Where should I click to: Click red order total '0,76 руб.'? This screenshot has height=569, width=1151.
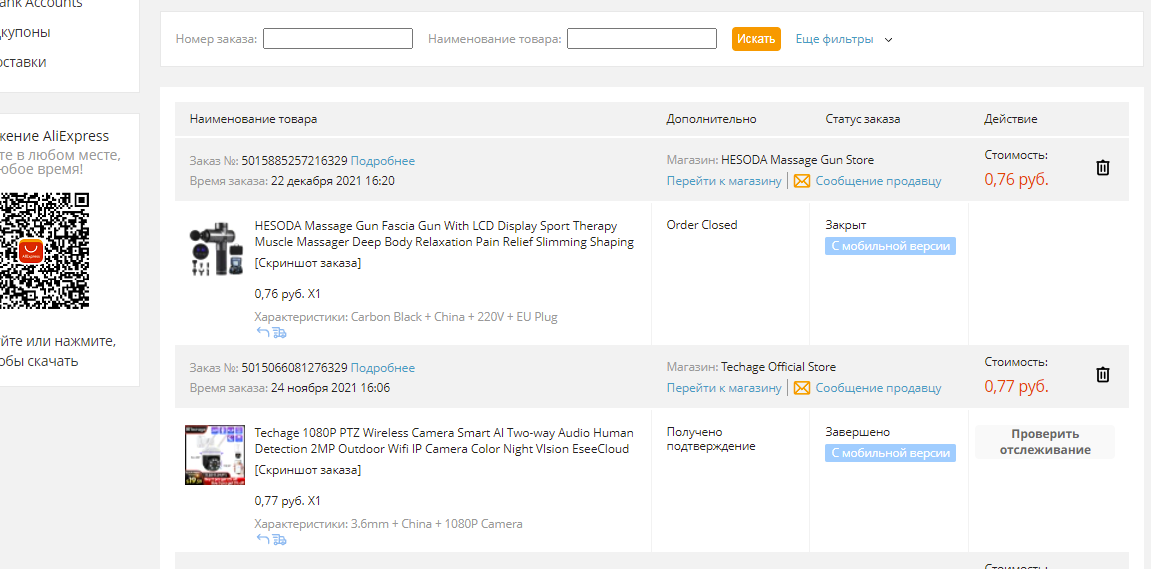click(1017, 179)
